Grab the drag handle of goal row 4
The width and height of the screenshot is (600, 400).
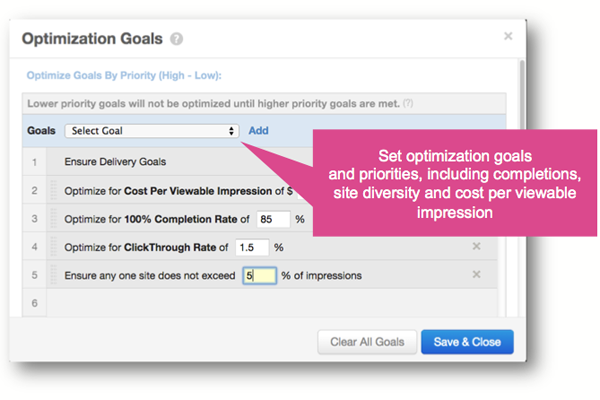pos(55,247)
